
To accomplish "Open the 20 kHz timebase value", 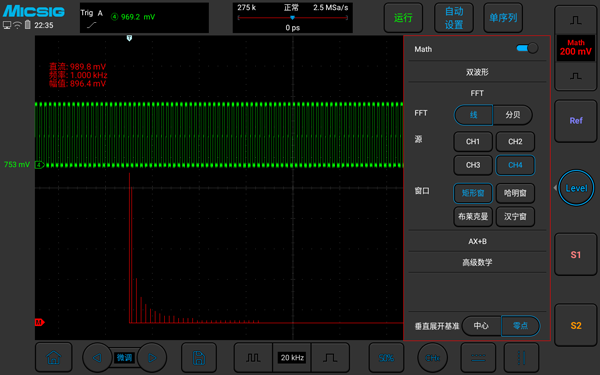I will coord(292,357).
